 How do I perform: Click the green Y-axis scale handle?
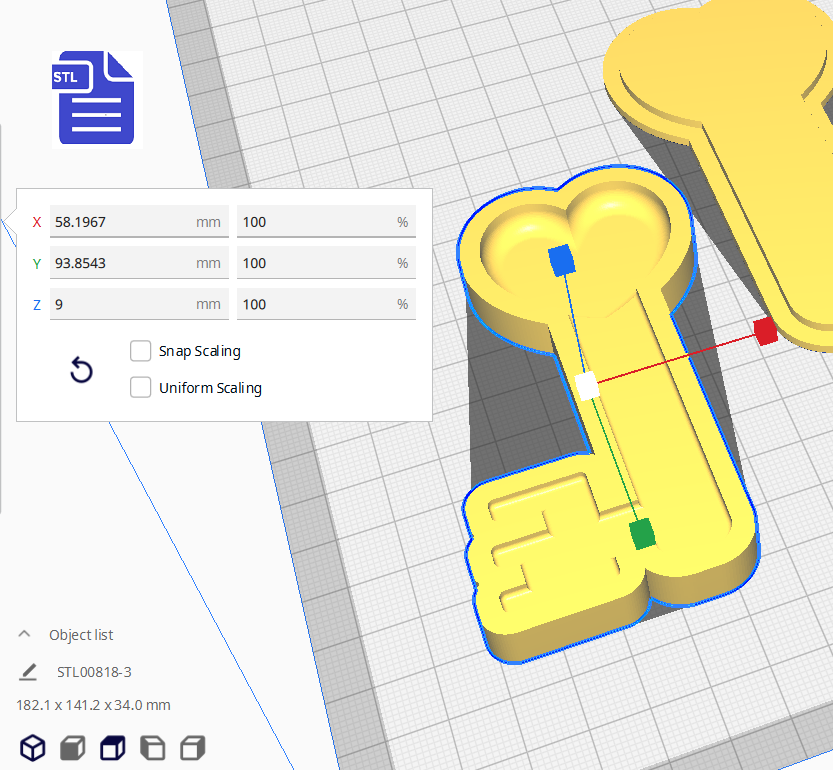643,534
